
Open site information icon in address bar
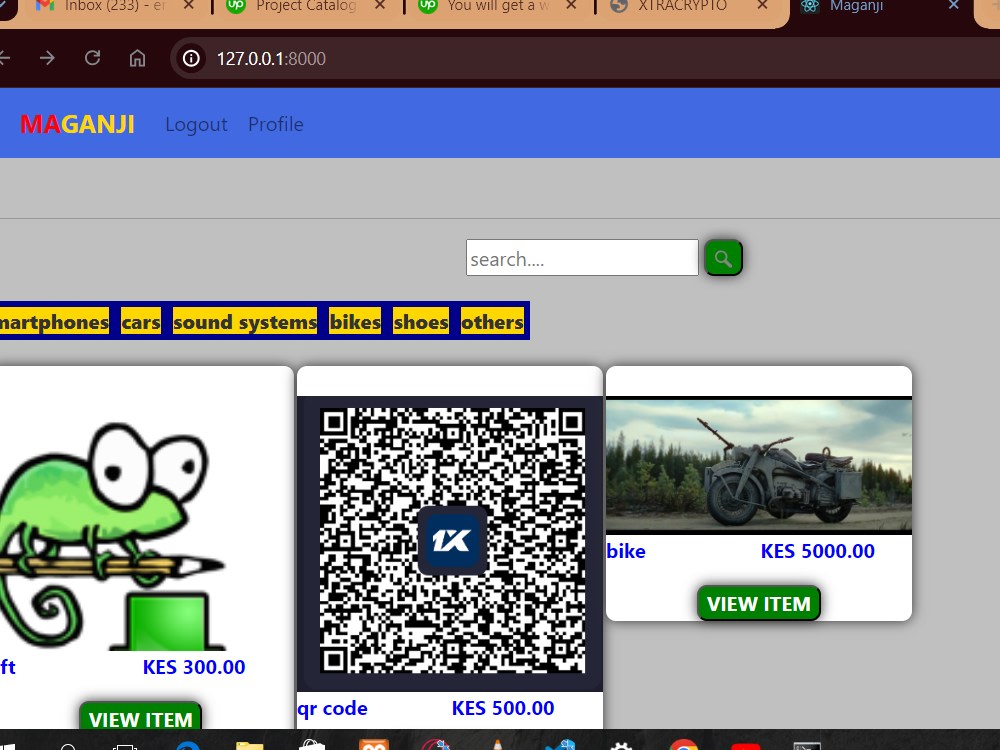pyautogui.click(x=191, y=59)
